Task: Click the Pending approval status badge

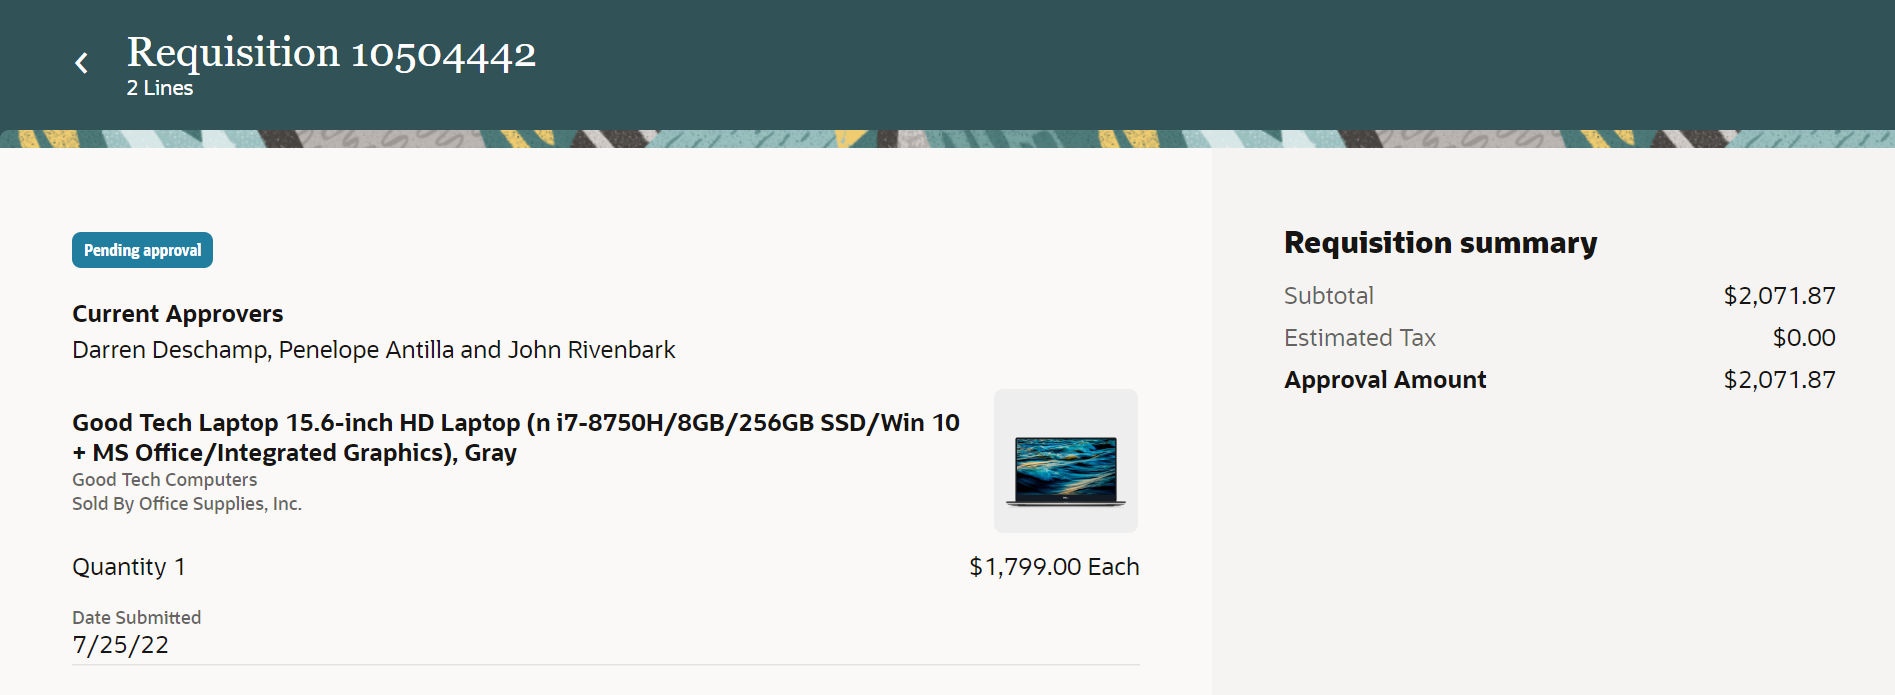Action: click(x=142, y=250)
